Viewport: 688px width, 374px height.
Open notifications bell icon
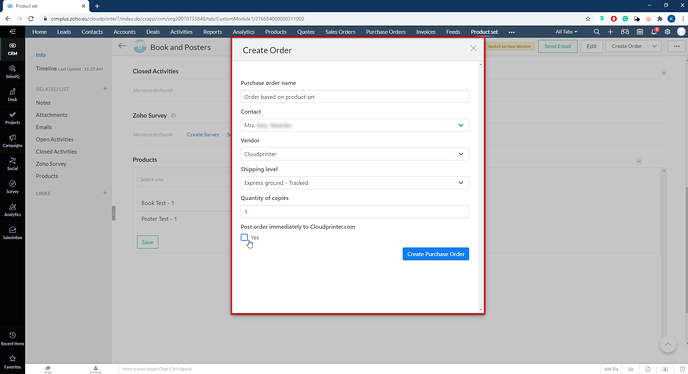point(654,32)
